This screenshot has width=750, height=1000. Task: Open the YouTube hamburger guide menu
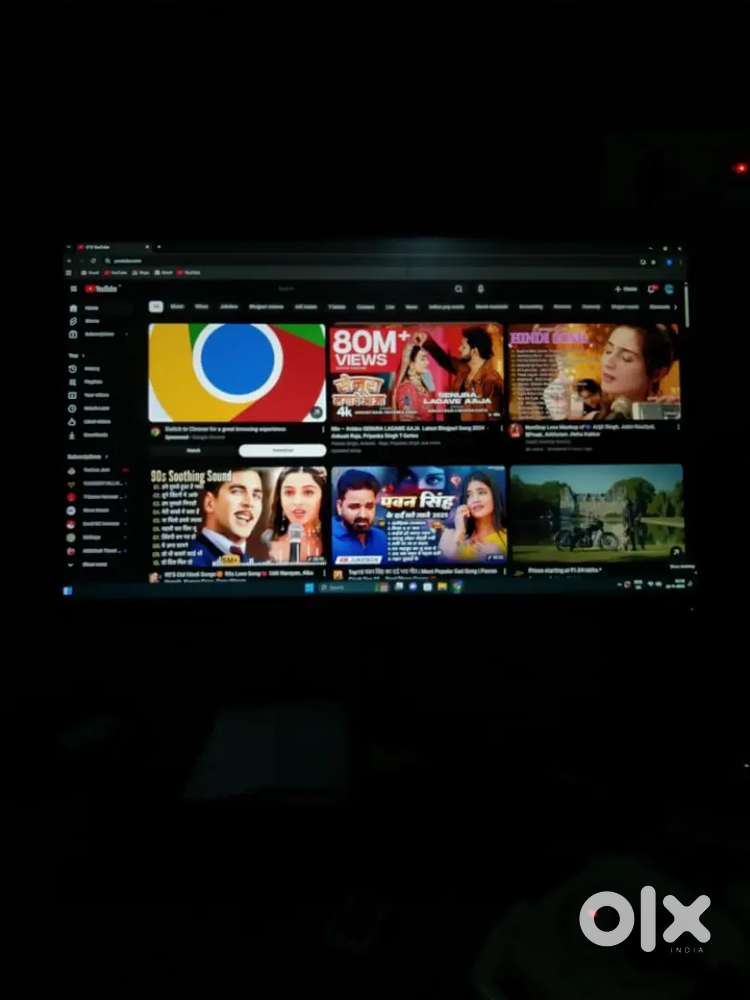tap(74, 288)
